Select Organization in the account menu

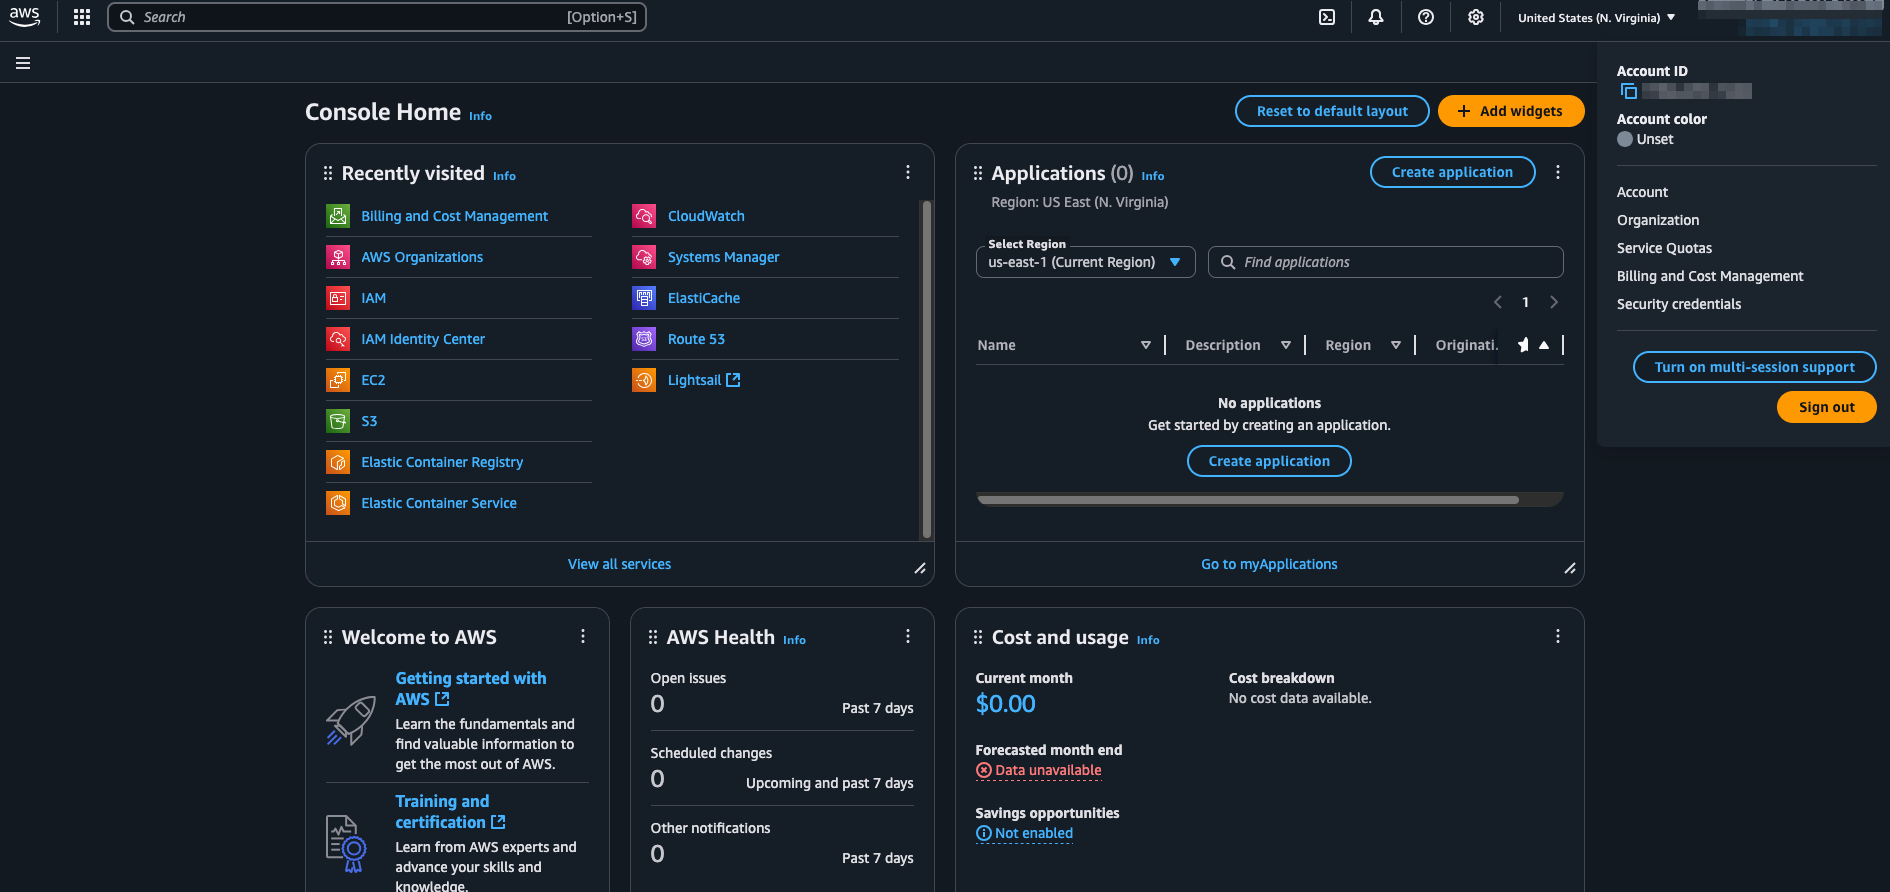click(x=1658, y=220)
